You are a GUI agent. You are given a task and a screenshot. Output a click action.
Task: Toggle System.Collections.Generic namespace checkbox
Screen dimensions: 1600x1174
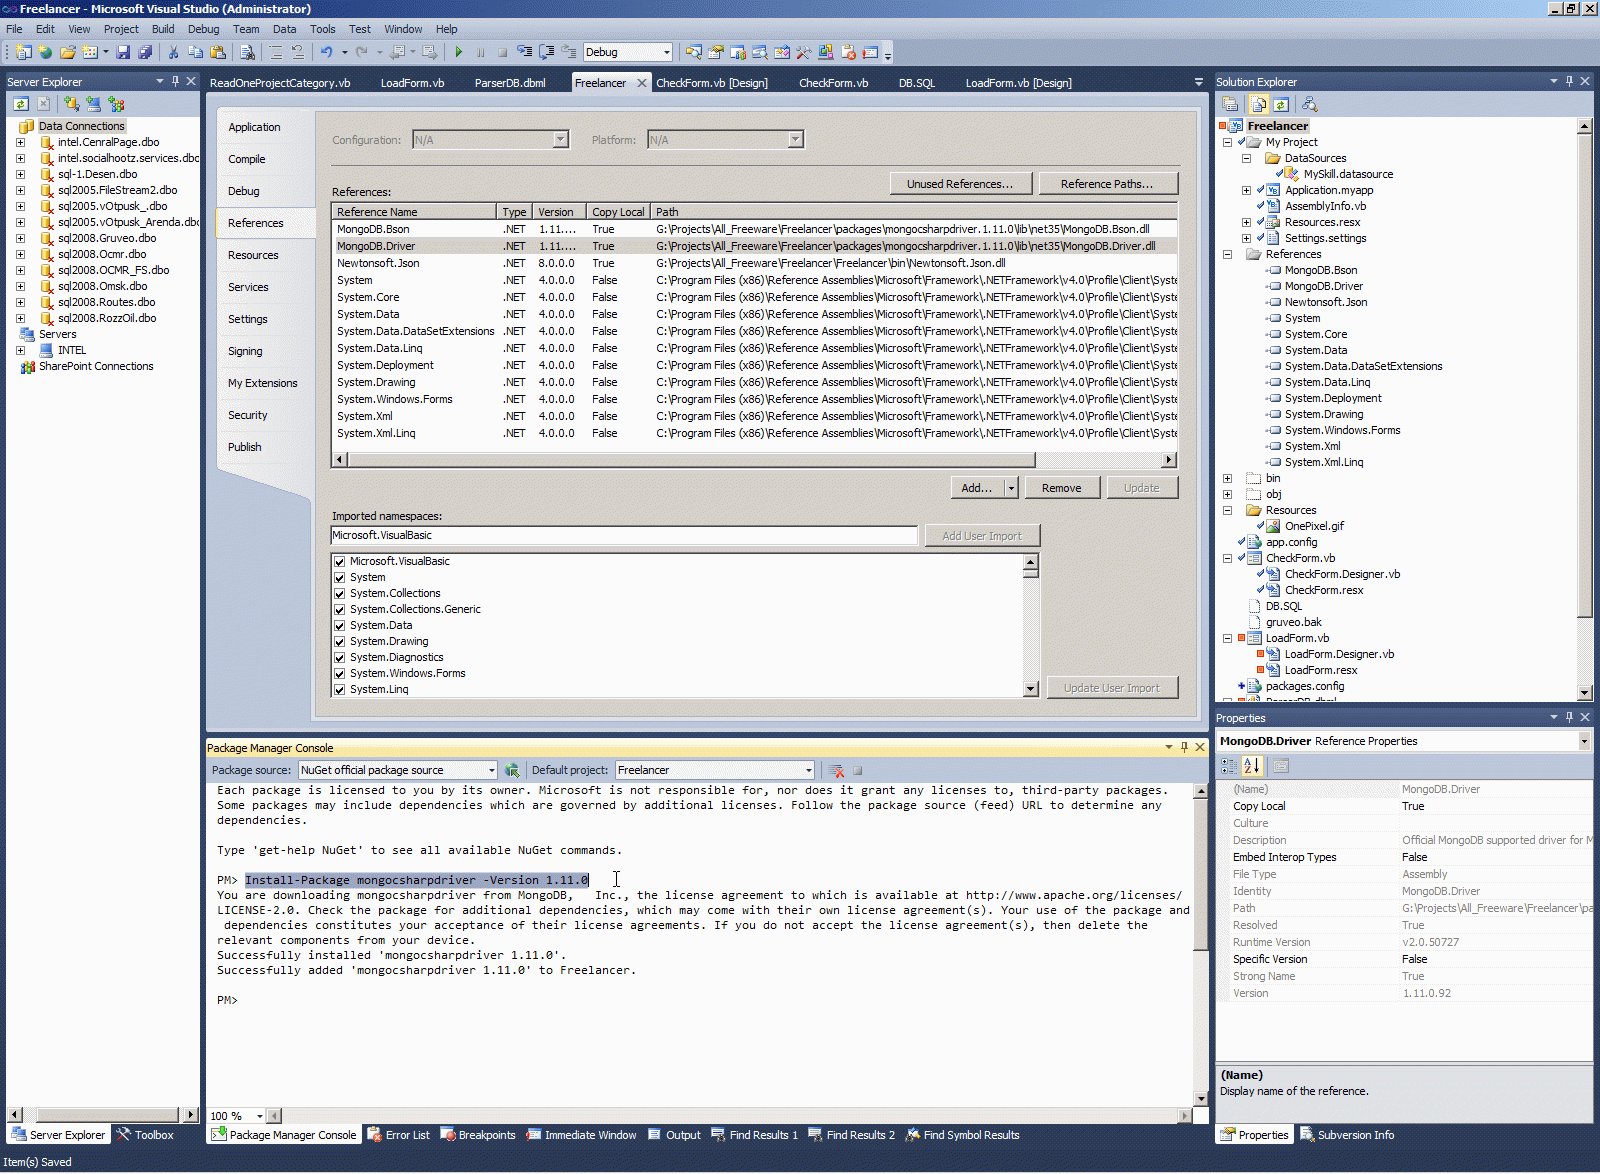[339, 610]
